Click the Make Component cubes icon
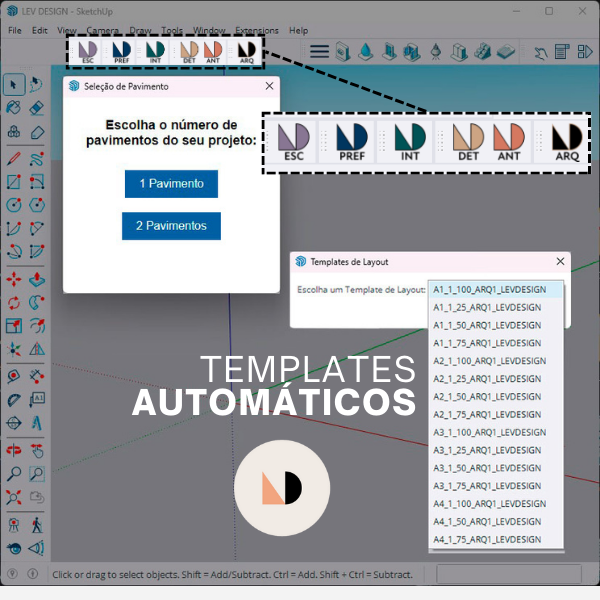The width and height of the screenshot is (600, 600). tap(14, 132)
